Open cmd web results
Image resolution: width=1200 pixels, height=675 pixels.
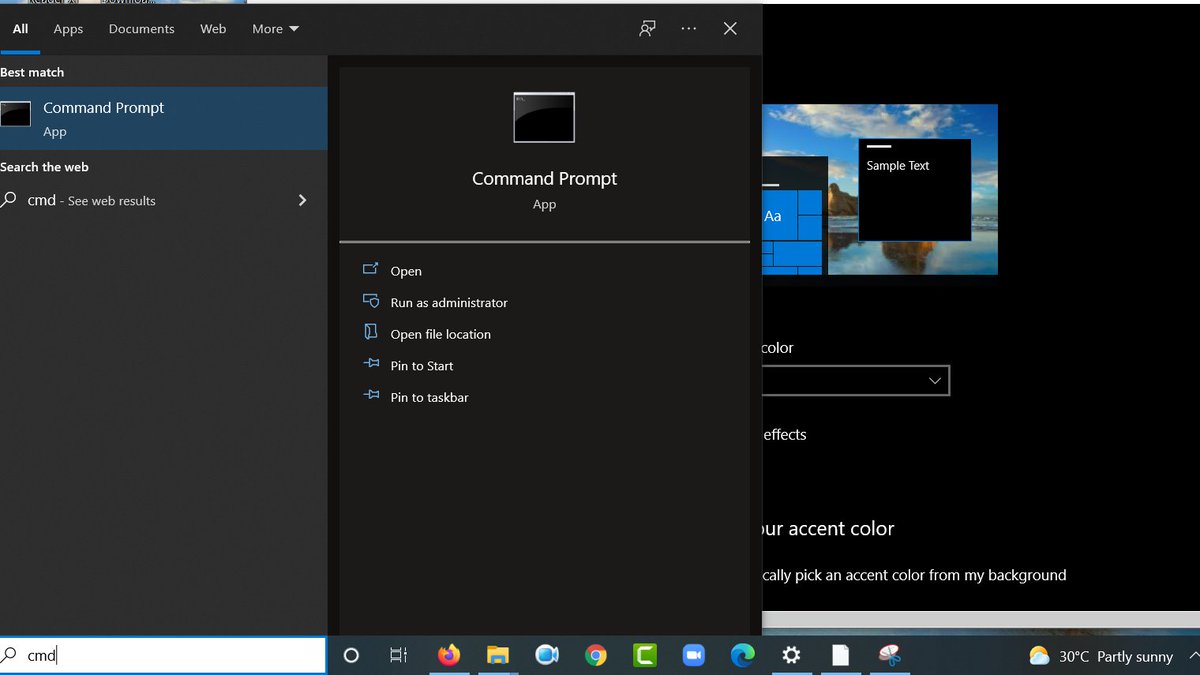coord(163,200)
